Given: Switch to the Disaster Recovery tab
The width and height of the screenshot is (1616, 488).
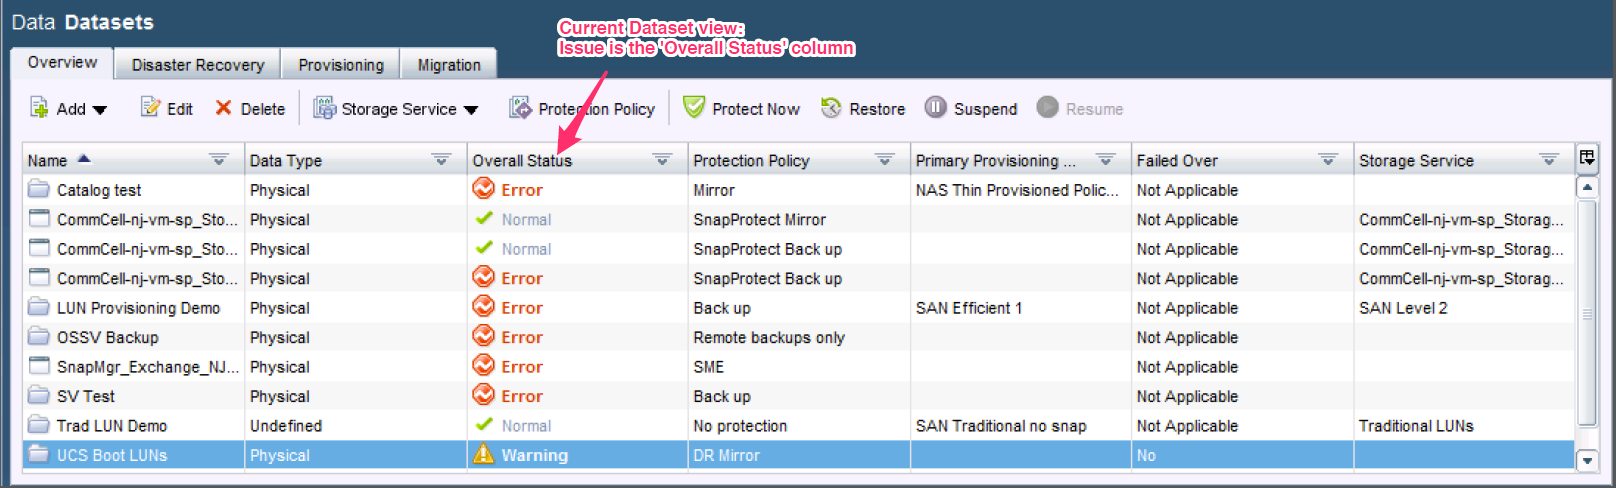Looking at the screenshot, I should point(198,65).
